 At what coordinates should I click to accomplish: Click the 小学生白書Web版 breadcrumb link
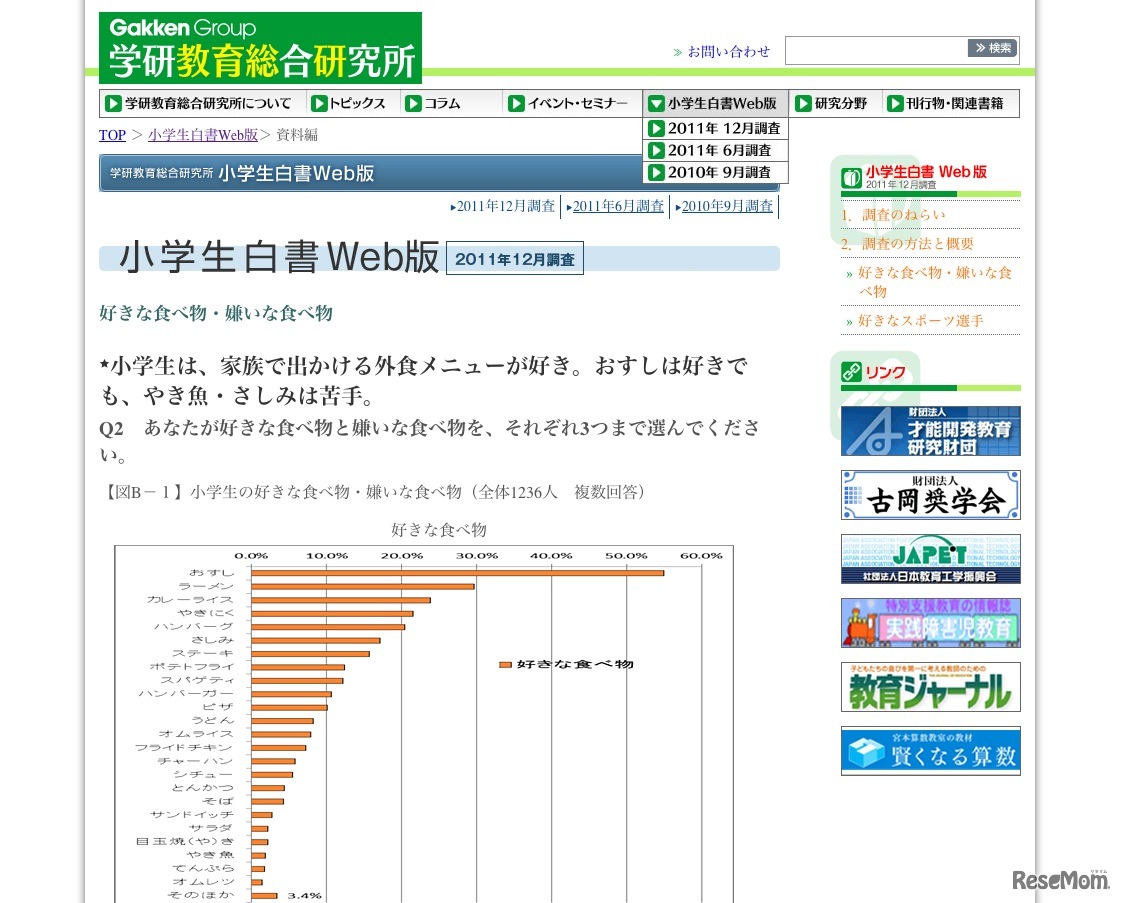pos(203,135)
